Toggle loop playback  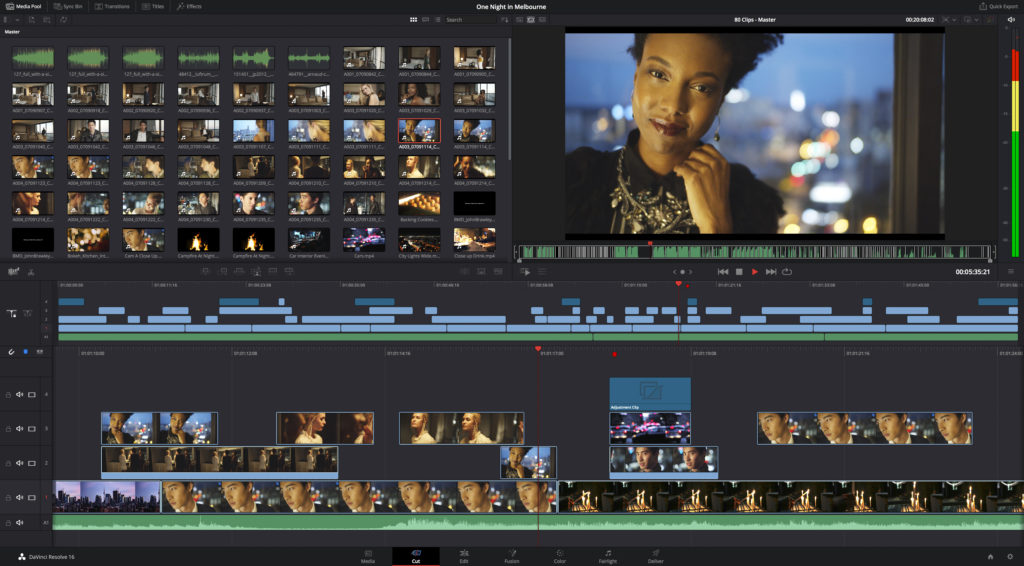click(x=787, y=272)
